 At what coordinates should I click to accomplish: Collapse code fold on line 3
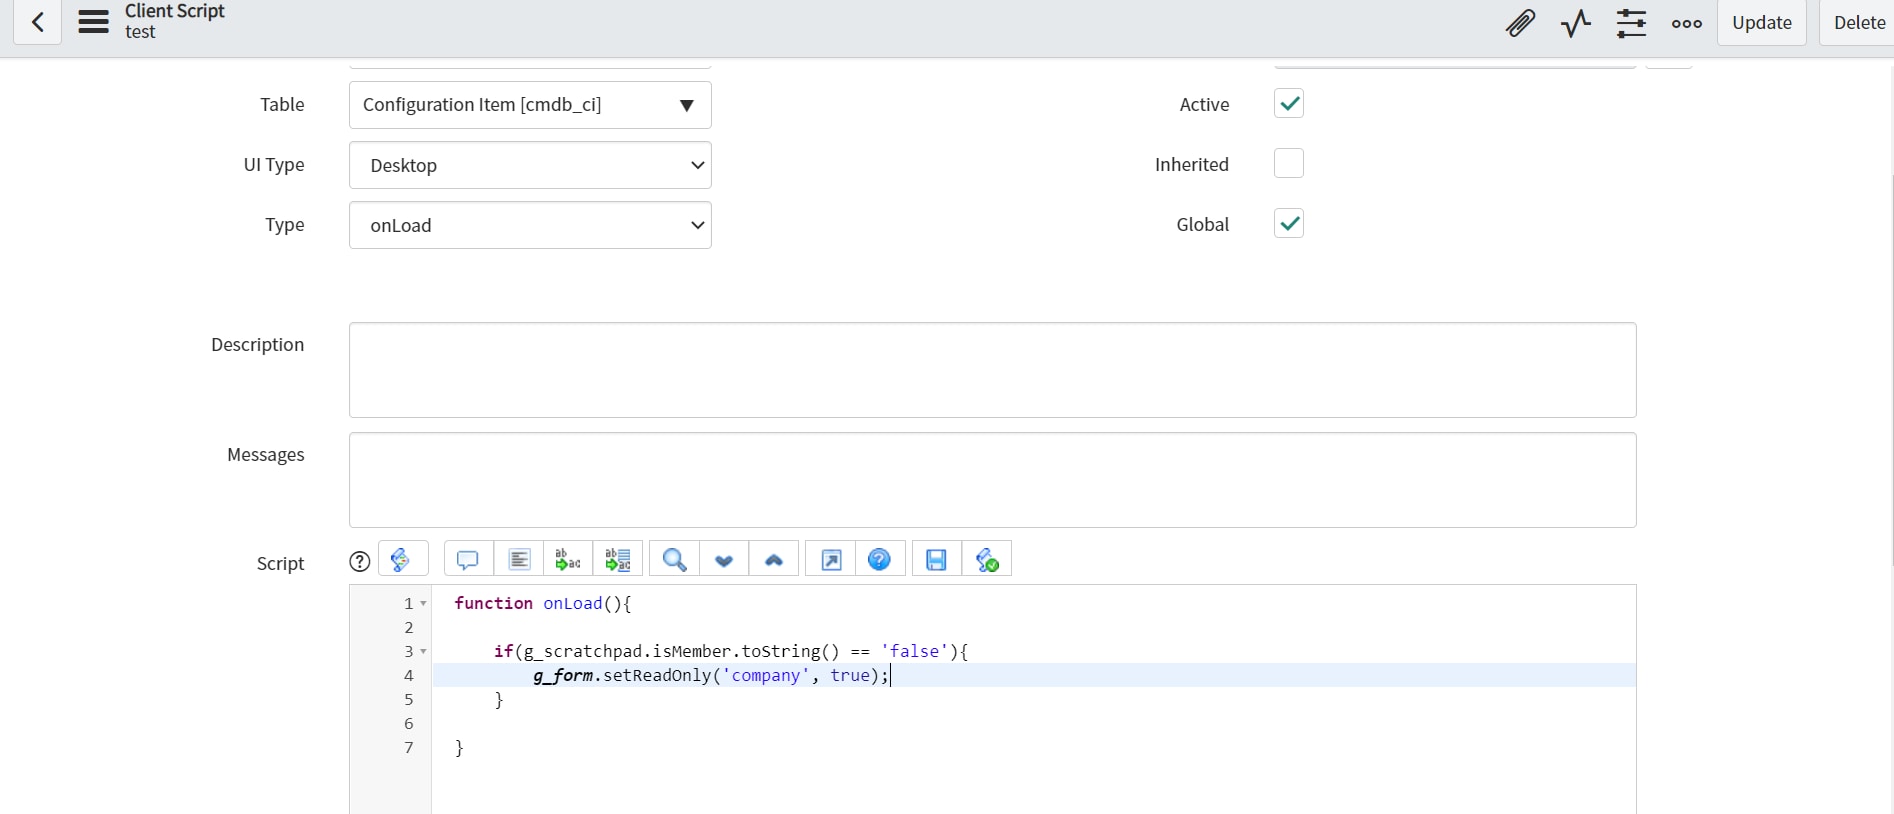[423, 651]
